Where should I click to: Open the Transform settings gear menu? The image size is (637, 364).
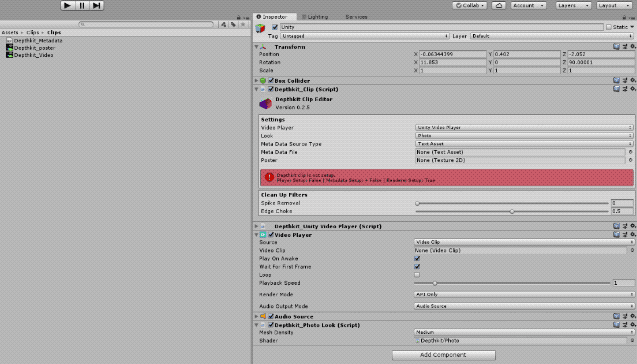pos(633,47)
